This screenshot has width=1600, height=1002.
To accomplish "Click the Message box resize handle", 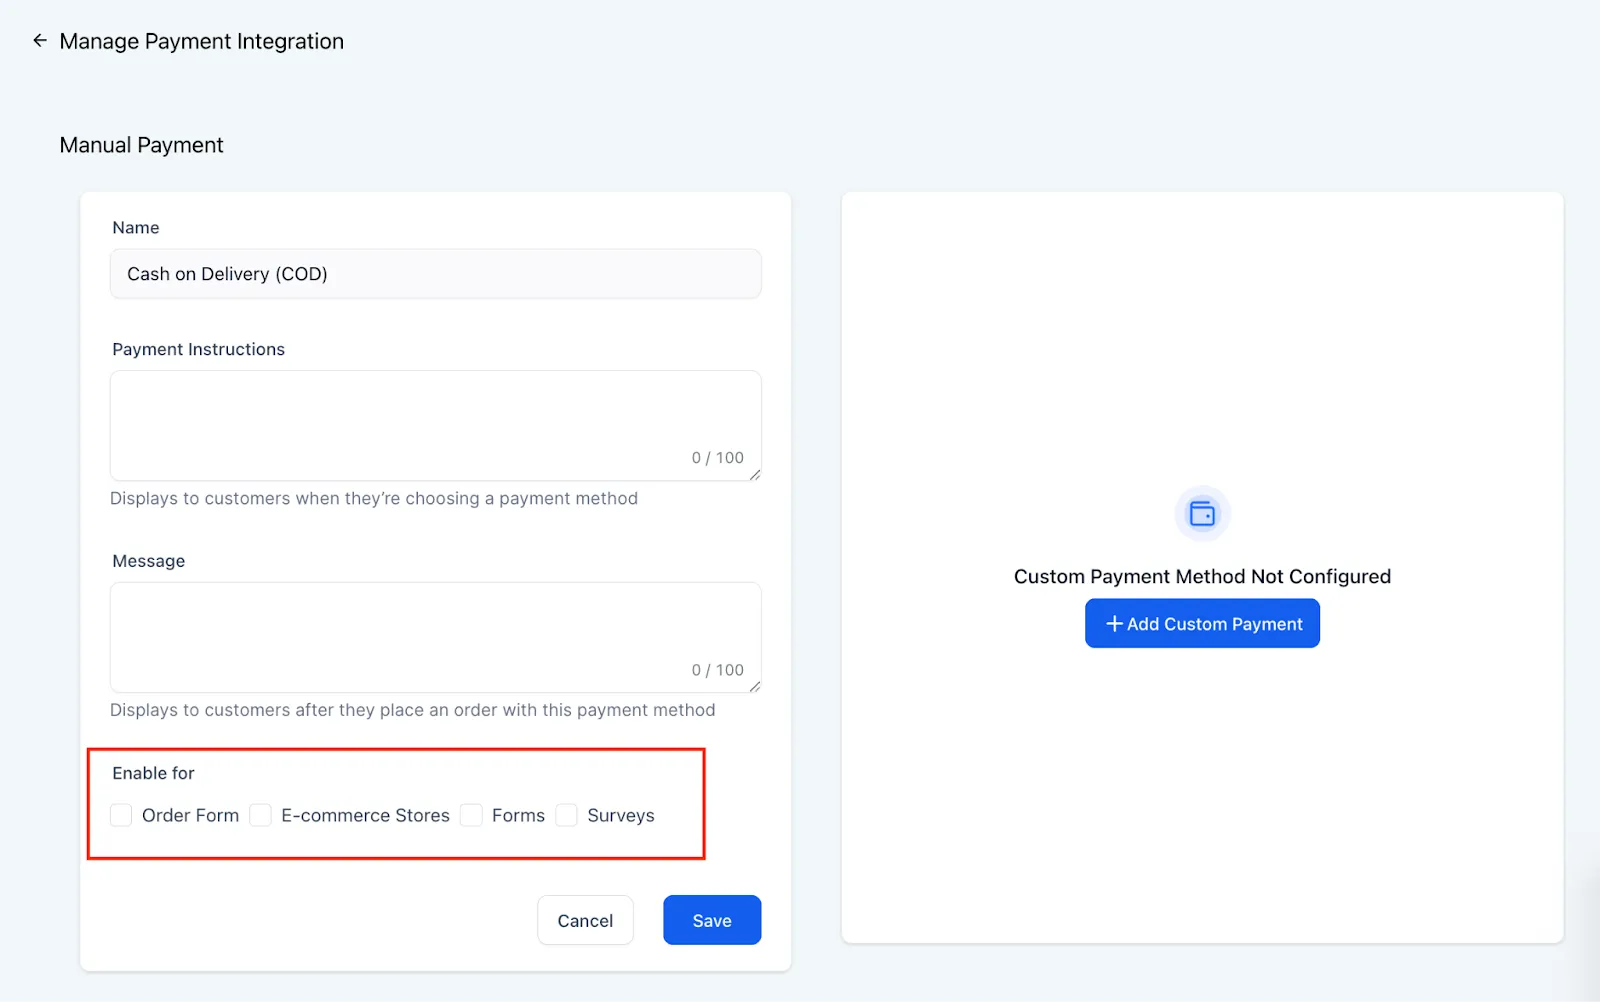I will coord(755,686).
